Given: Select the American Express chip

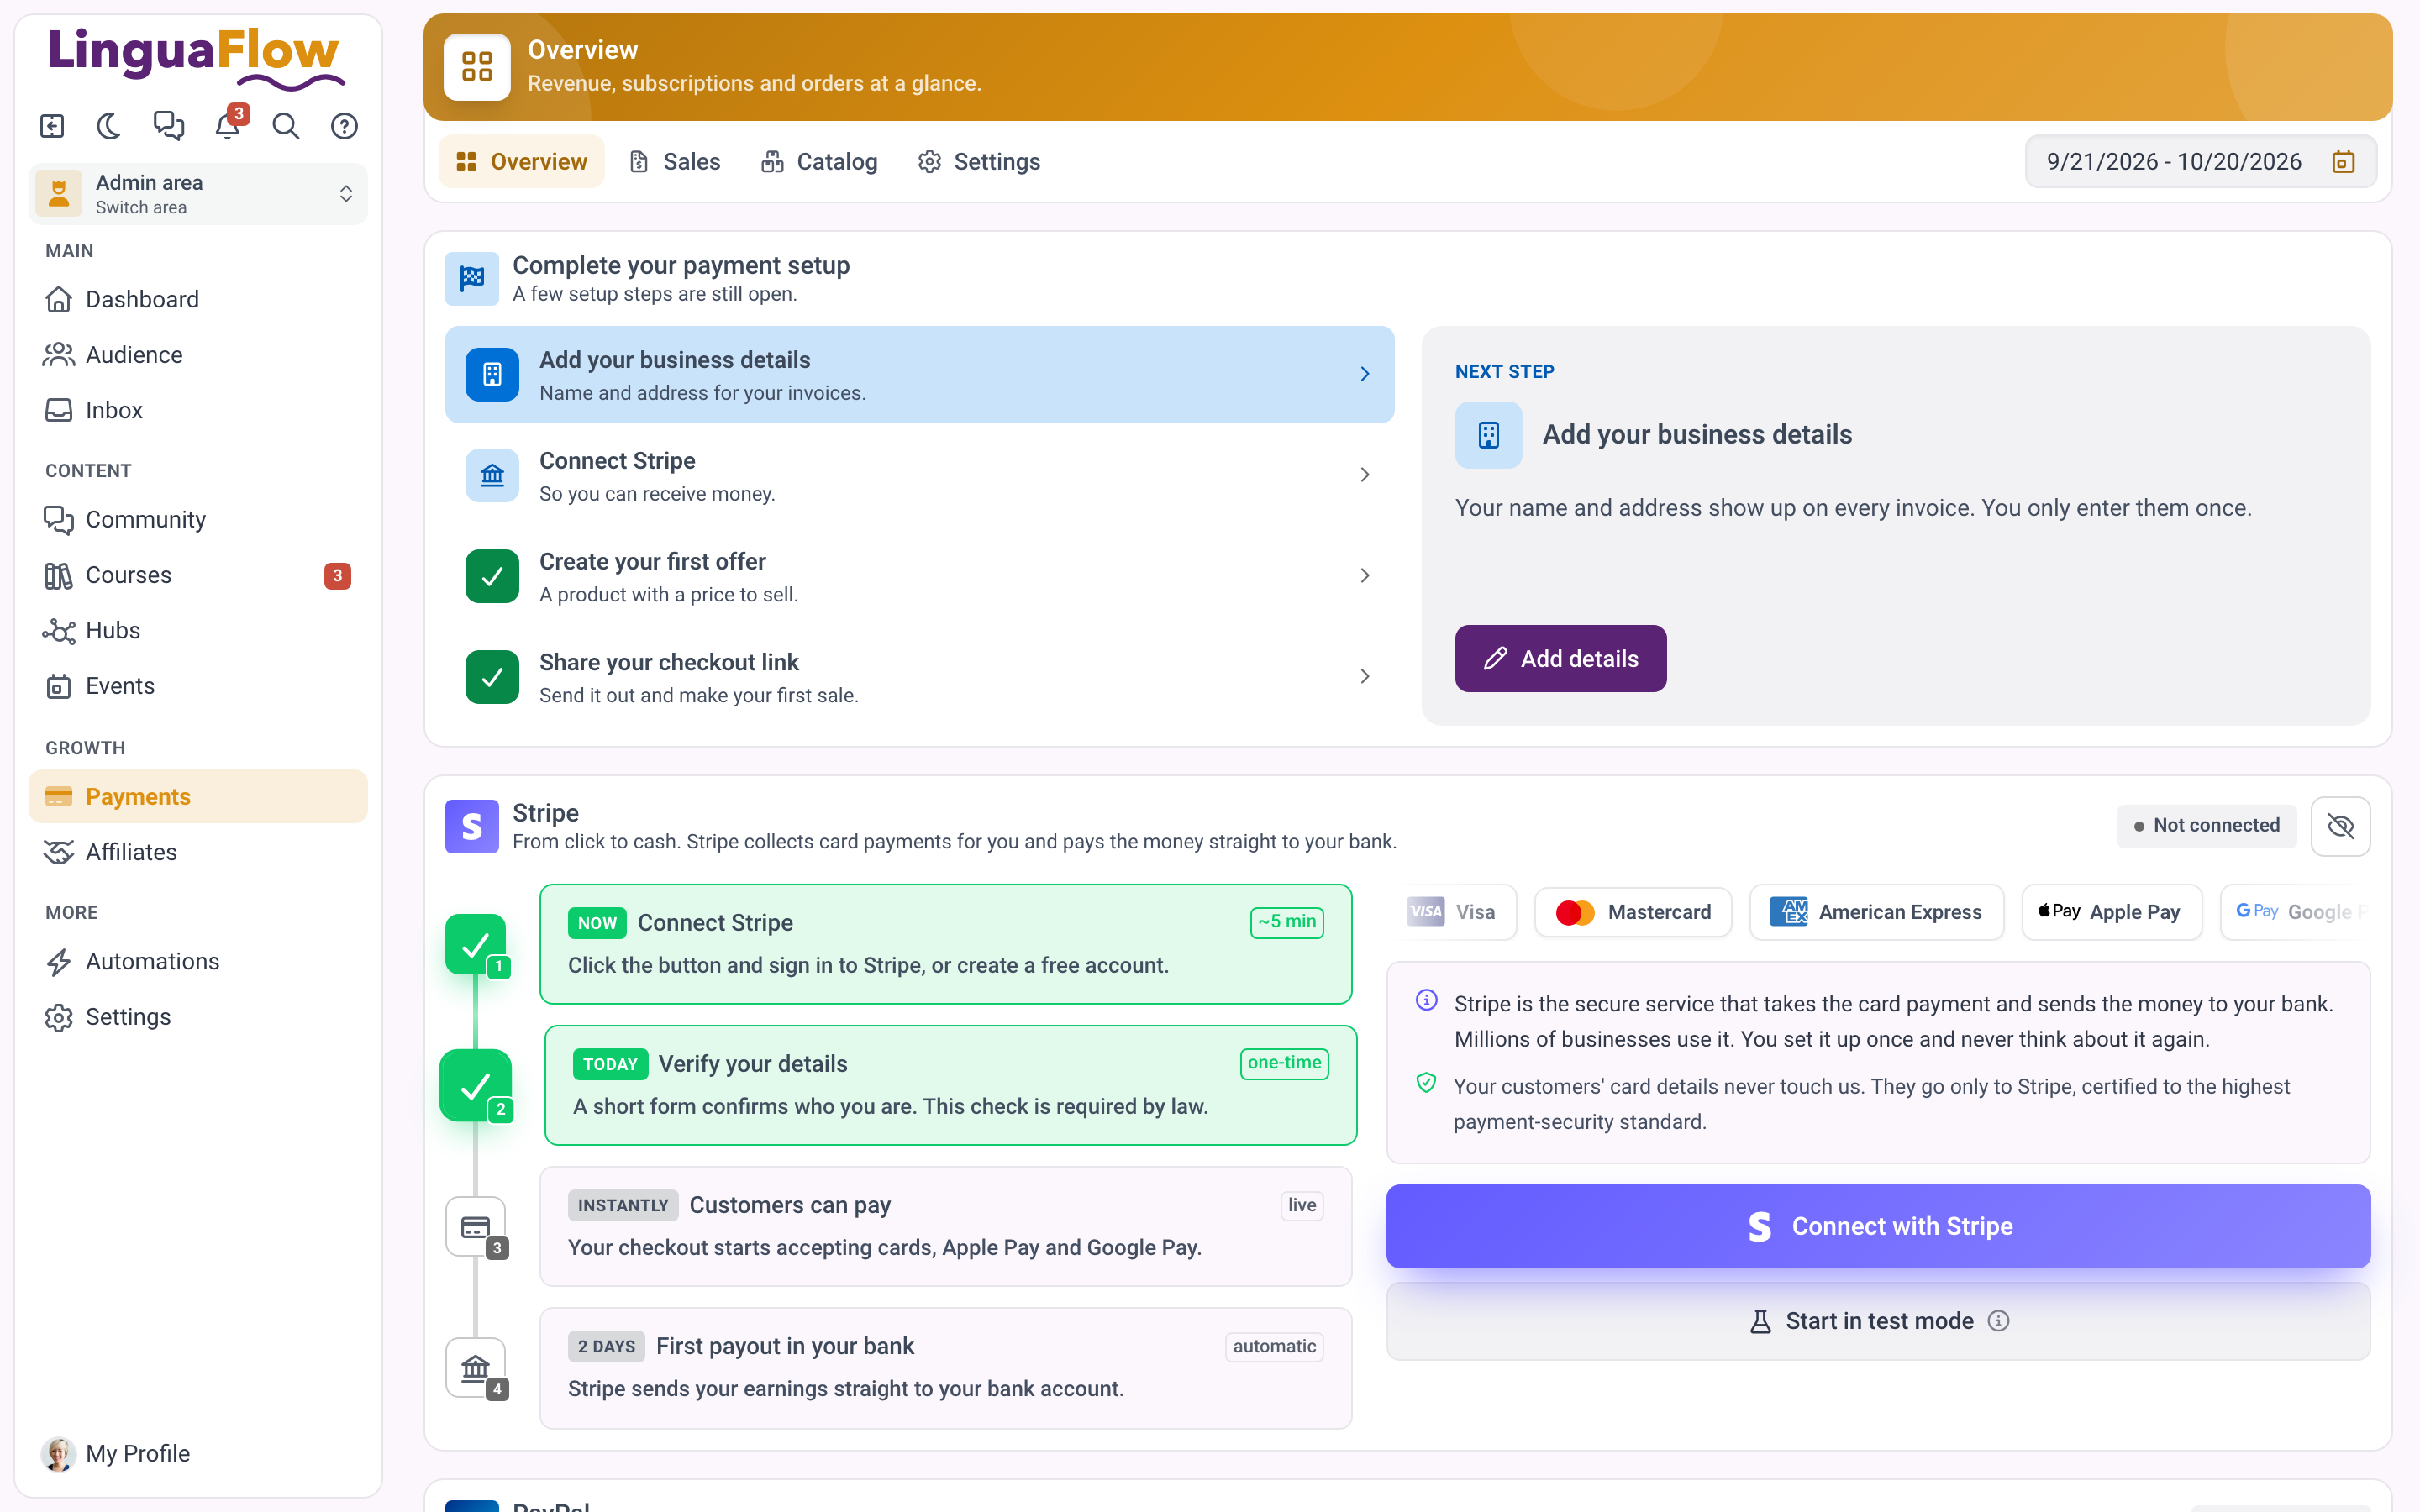Looking at the screenshot, I should 1876,912.
